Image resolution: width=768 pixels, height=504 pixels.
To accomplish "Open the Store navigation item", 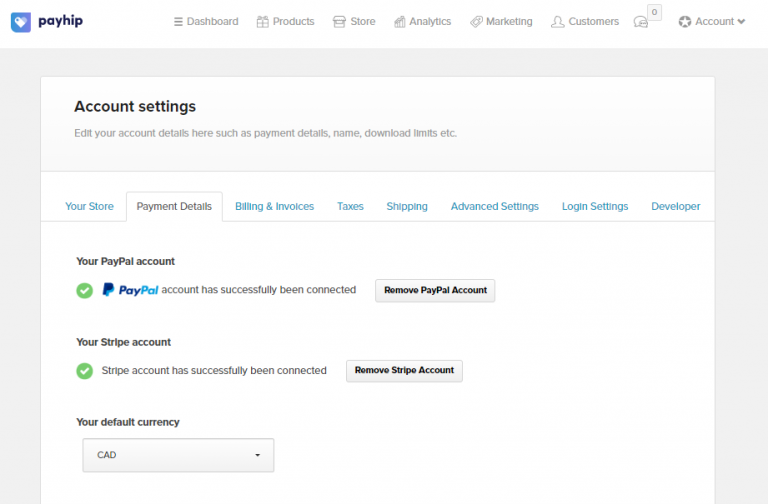I will point(354,22).
